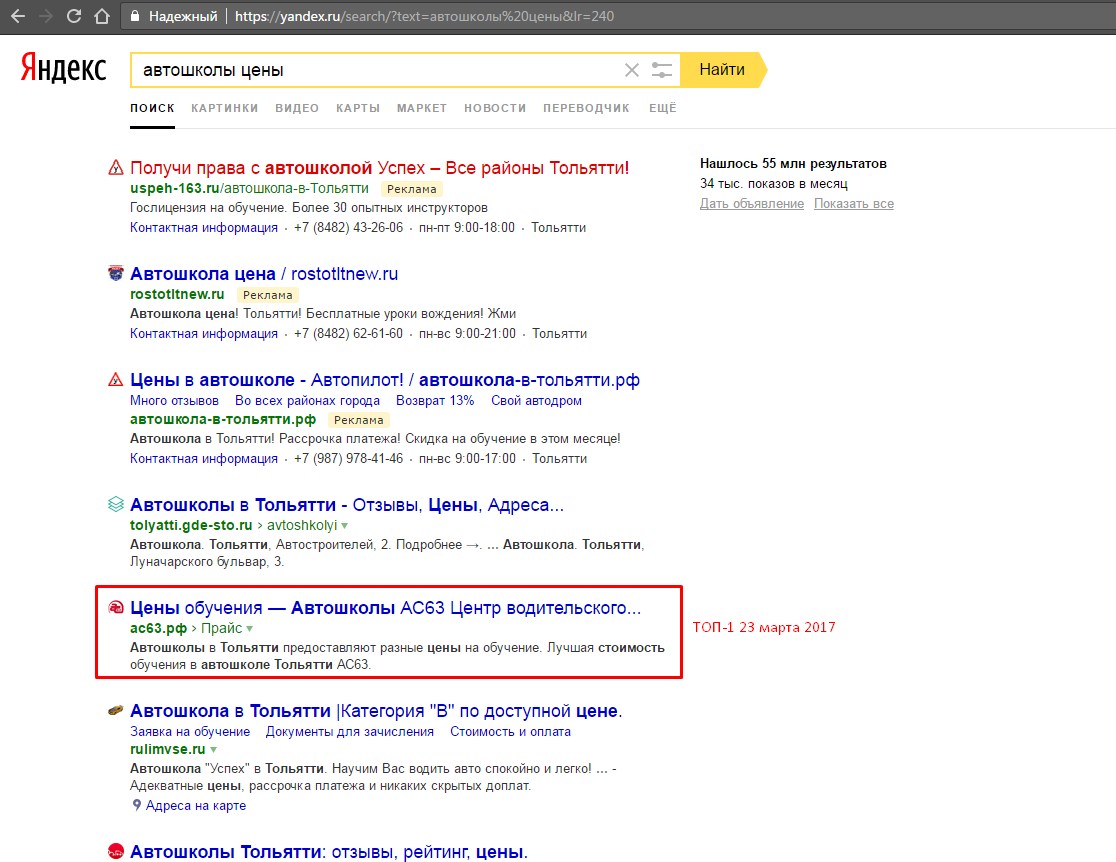Open the Заявка на обучение sitelink
The image size is (1116, 862).
(190, 732)
